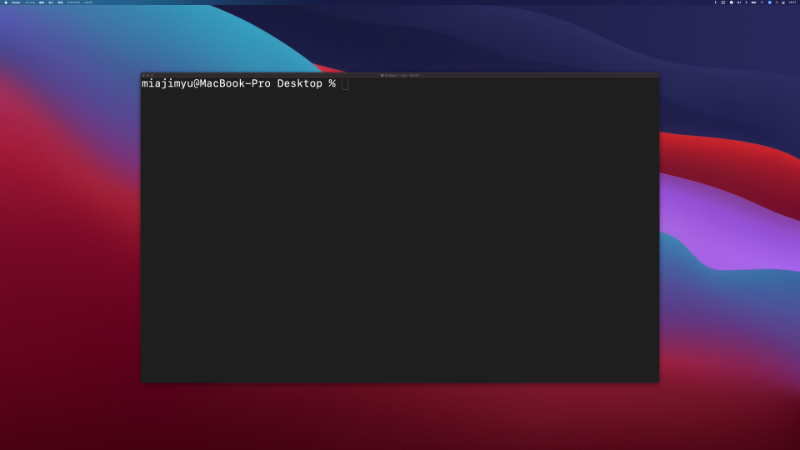Viewport: 800px width, 450px height.
Task: Open the 表示 menu
Action: pyautogui.click(x=51, y=3)
